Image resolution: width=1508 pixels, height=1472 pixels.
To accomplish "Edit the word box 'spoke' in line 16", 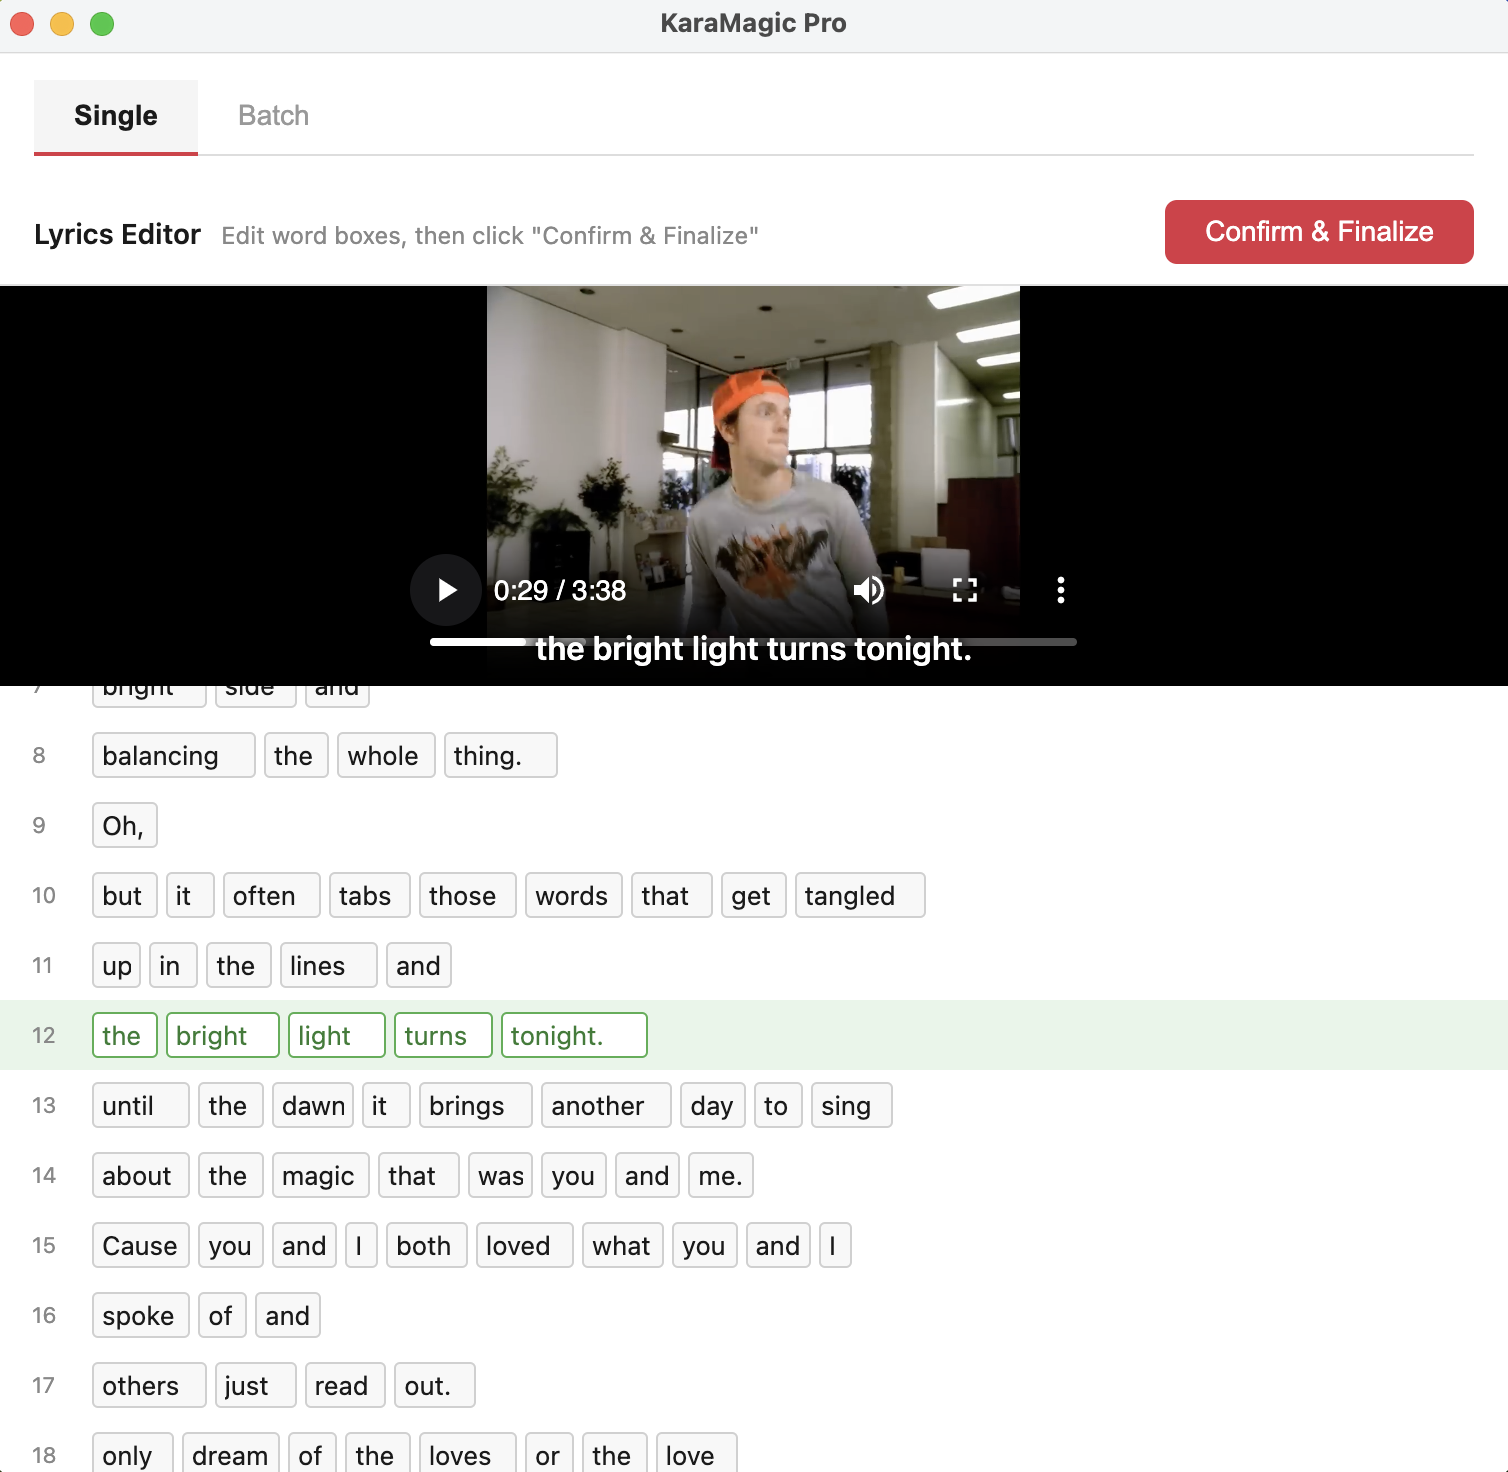I will pyautogui.click(x=141, y=1316).
